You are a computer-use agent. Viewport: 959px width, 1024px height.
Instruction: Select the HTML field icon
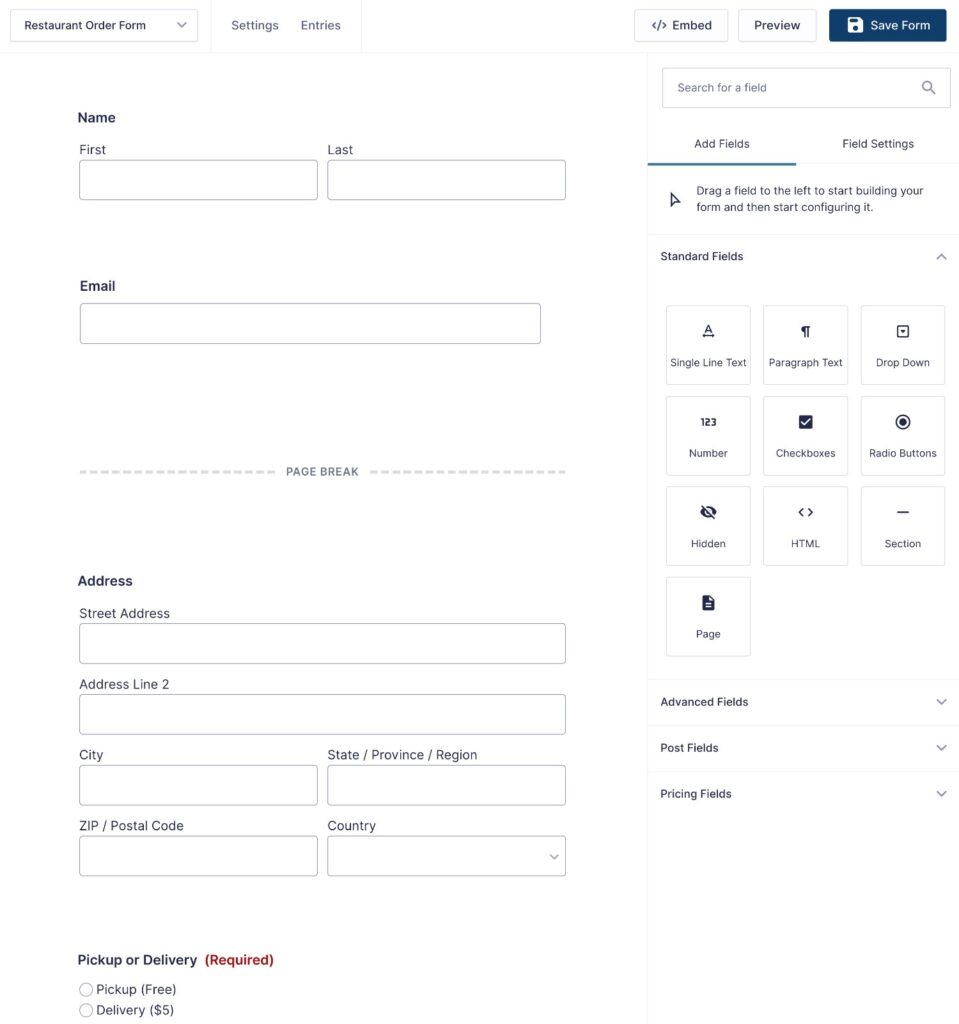coord(805,525)
